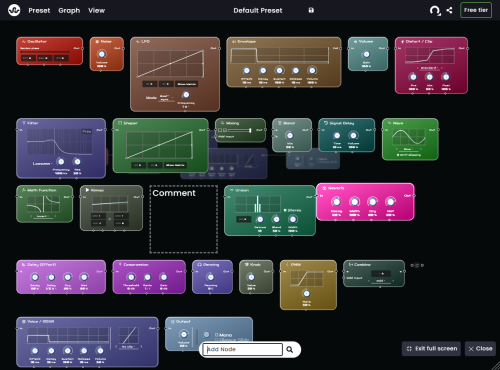Screen dimensions: 500x370
Task: Click the save icon next to Default Preset
Action: pos(311,10)
